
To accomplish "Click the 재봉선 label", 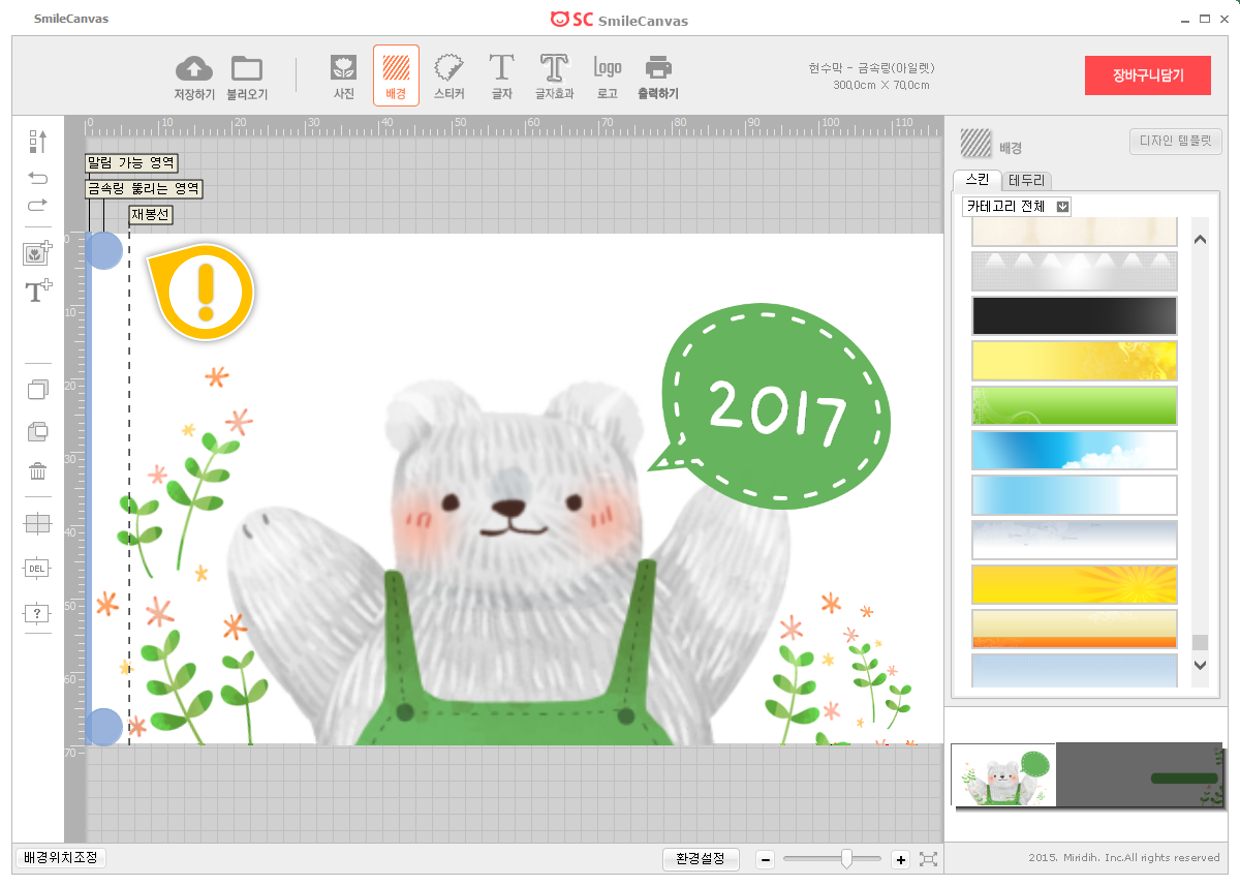I will (151, 215).
